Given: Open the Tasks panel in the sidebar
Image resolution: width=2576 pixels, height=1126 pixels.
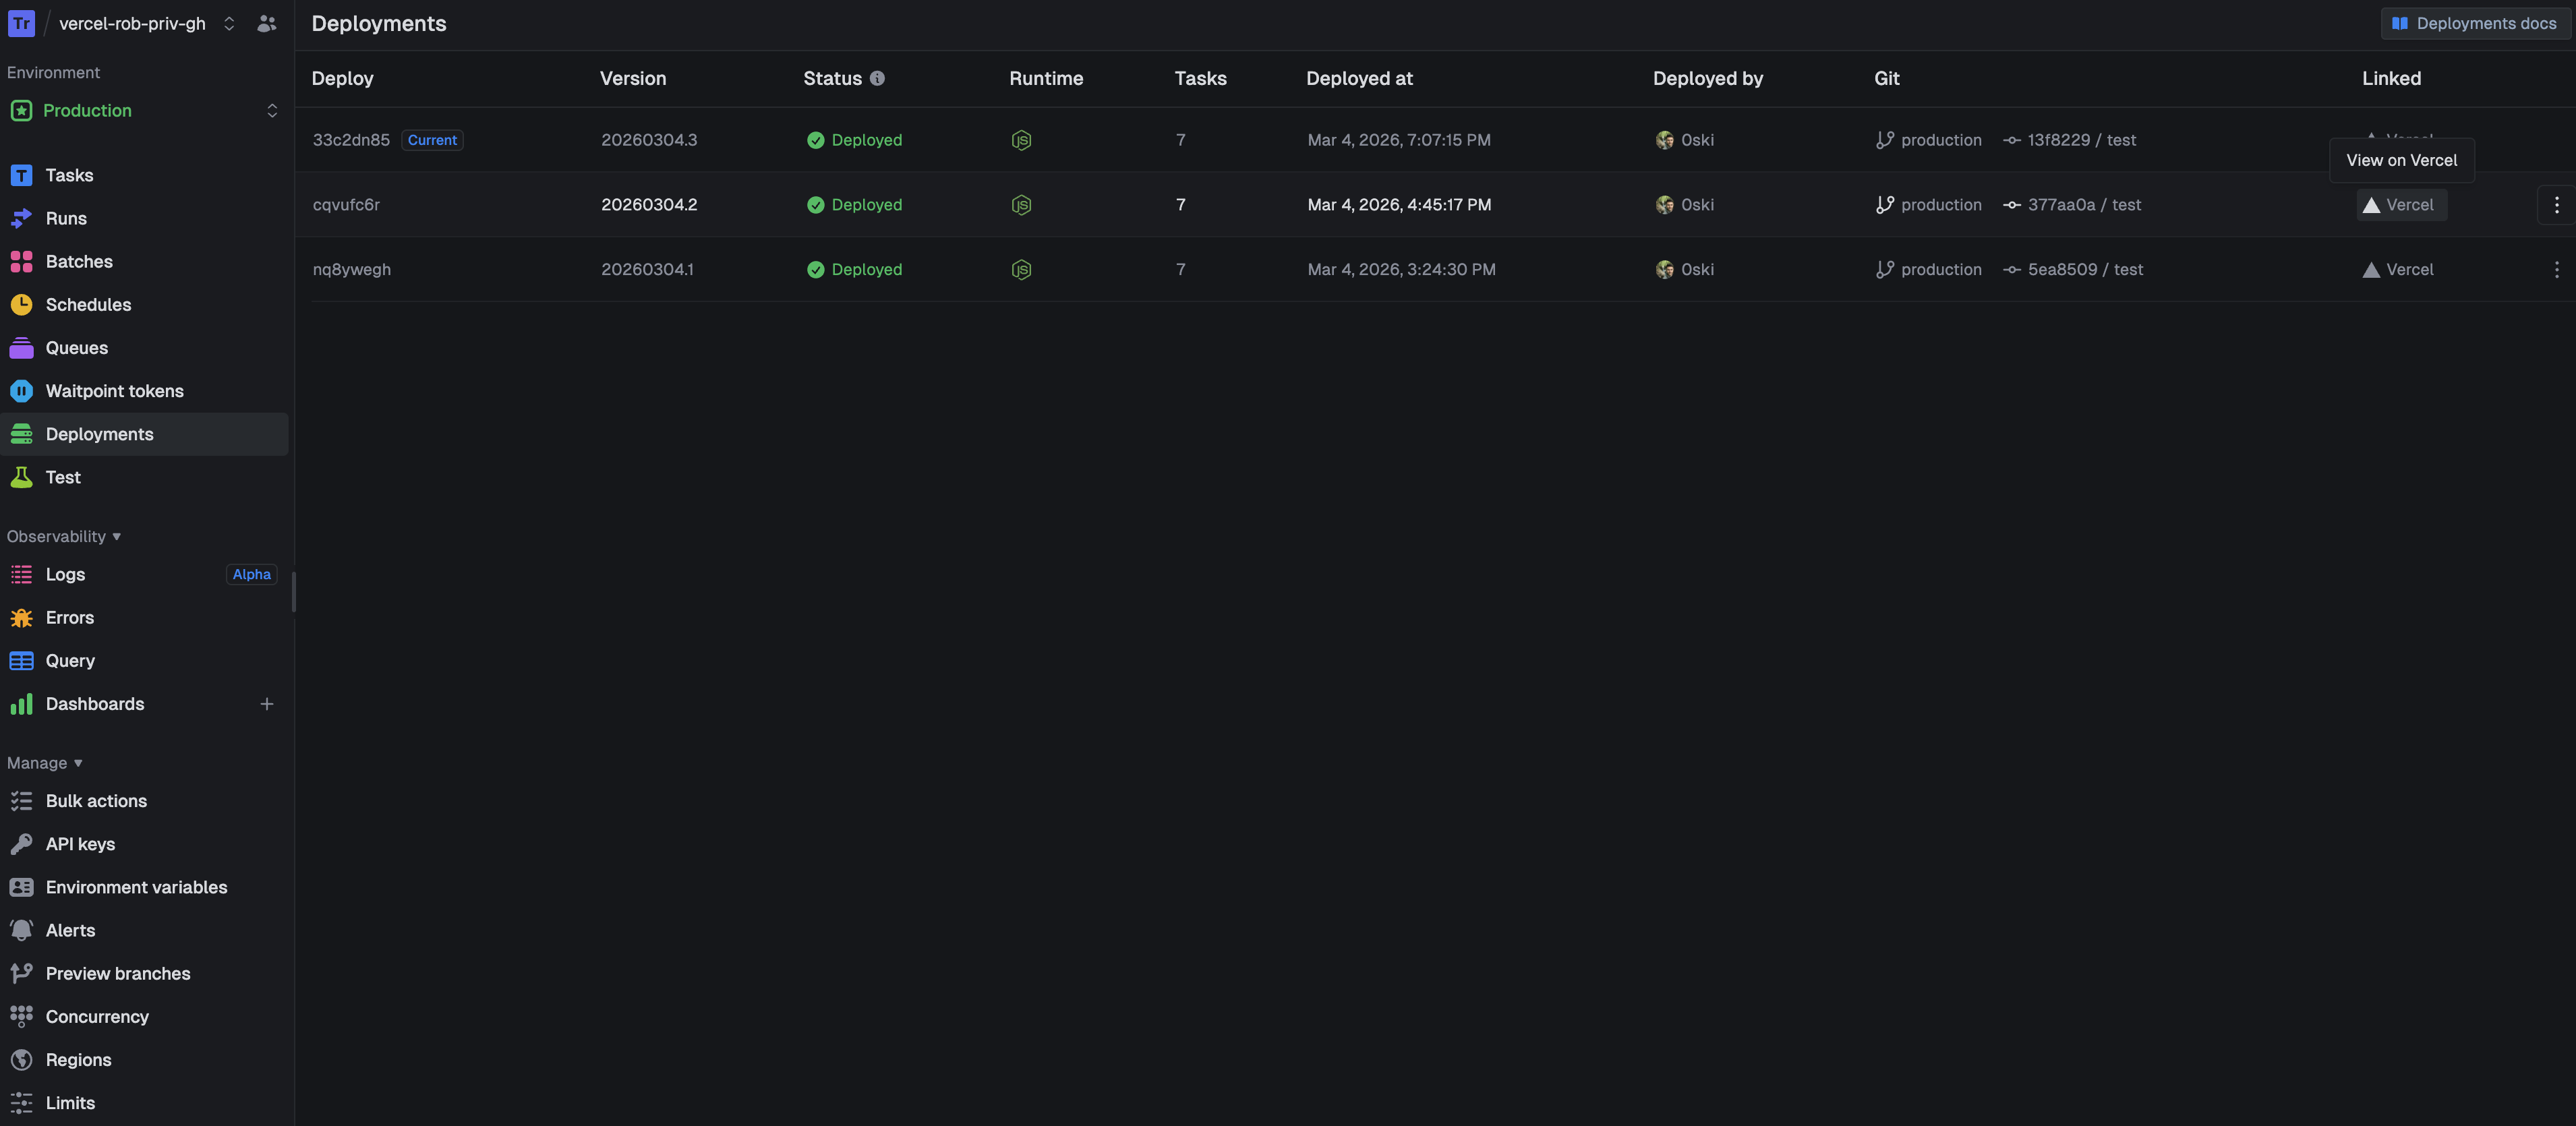Looking at the screenshot, I should (x=68, y=174).
